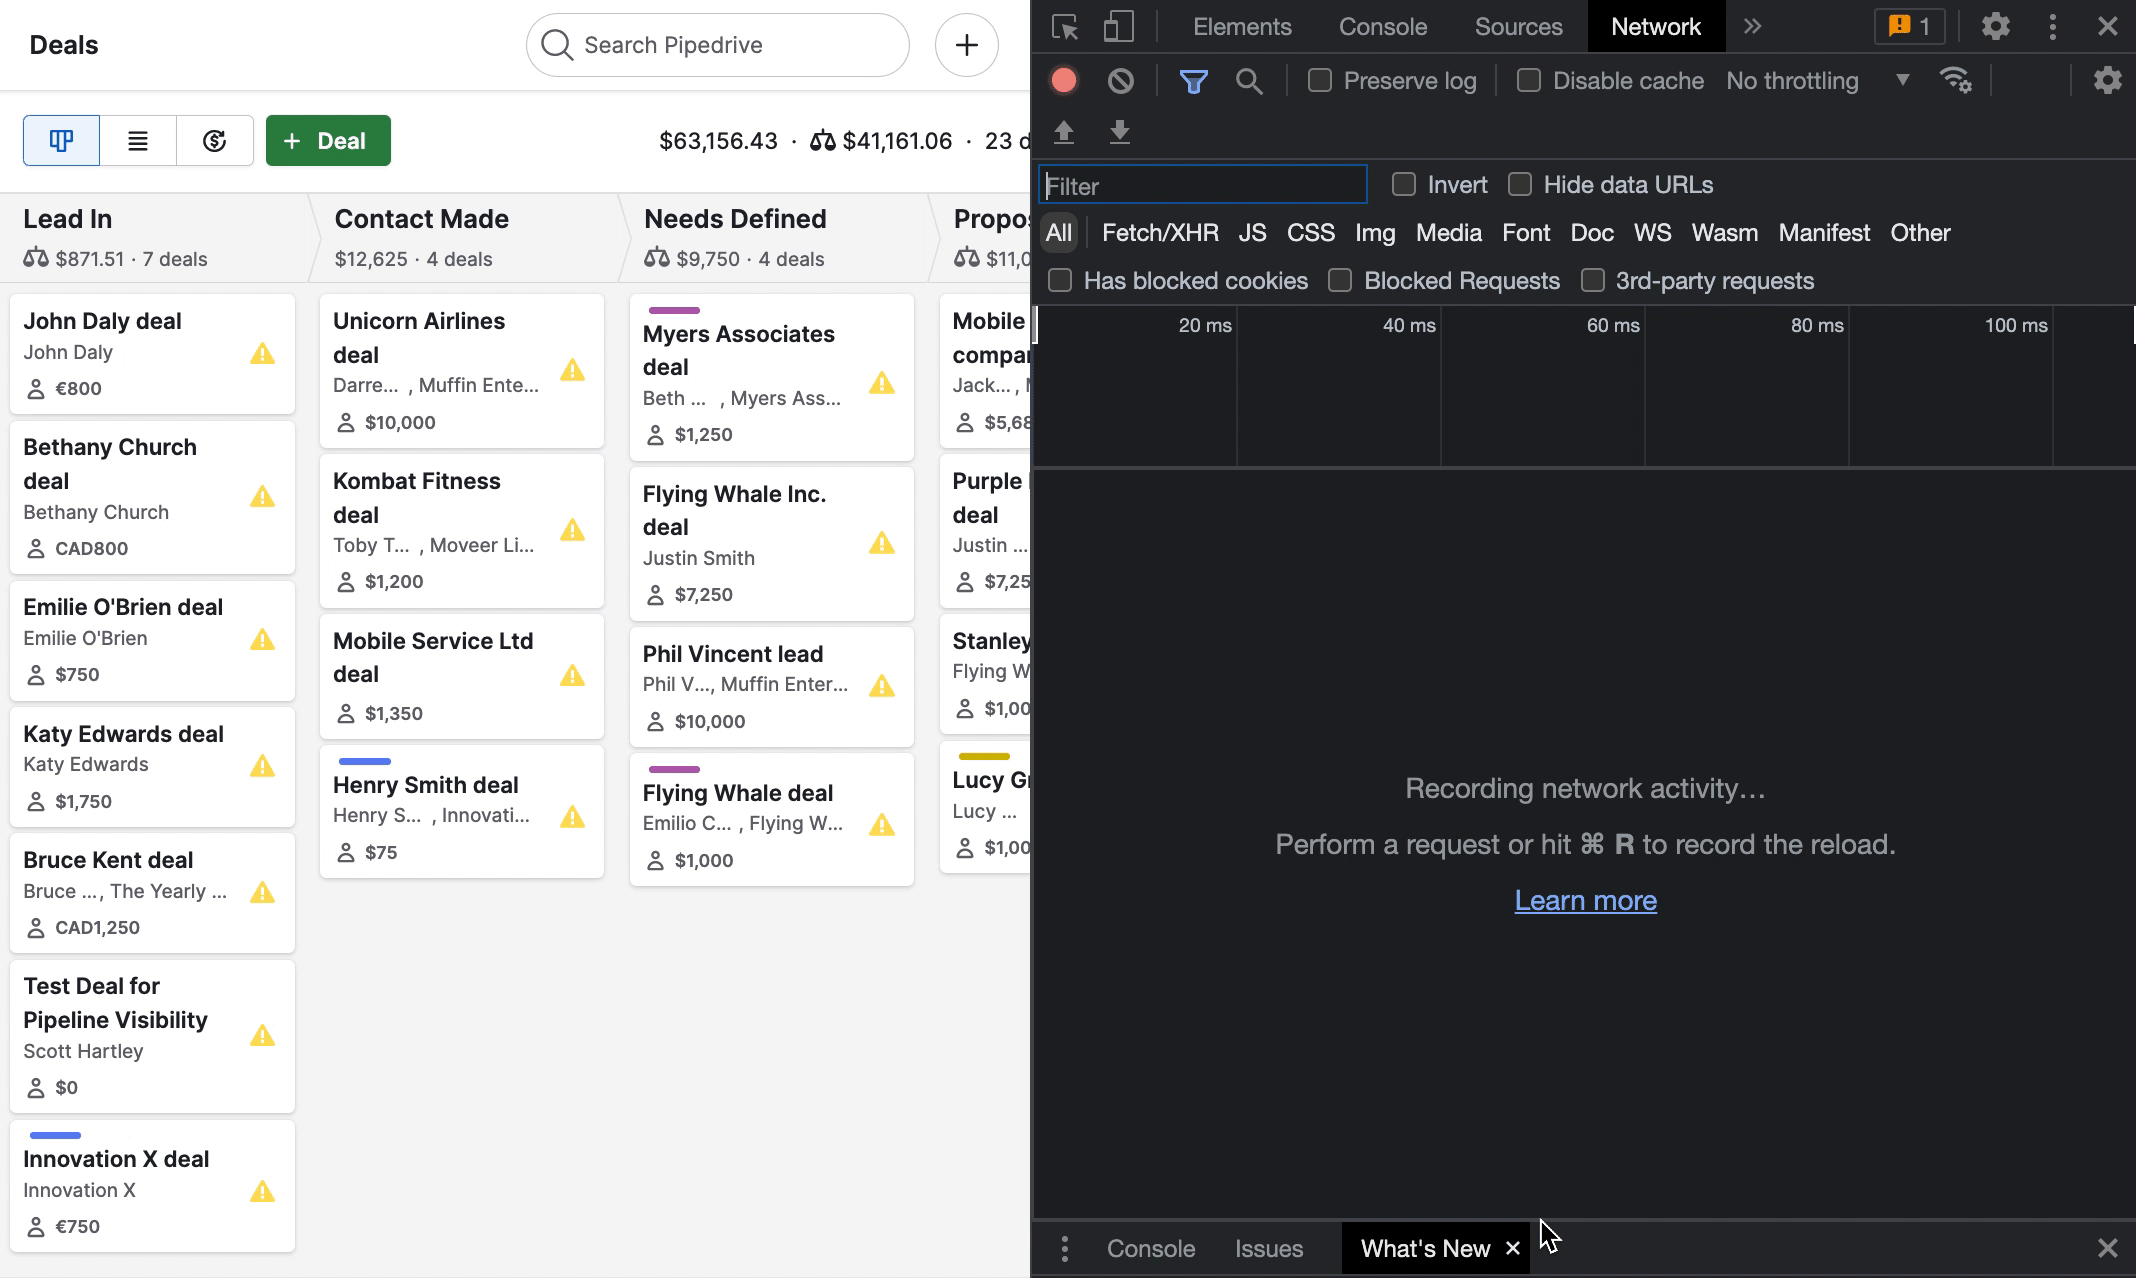This screenshot has width=2136, height=1278.
Task: Open drawer three-dot menu
Action: click(1065, 1248)
